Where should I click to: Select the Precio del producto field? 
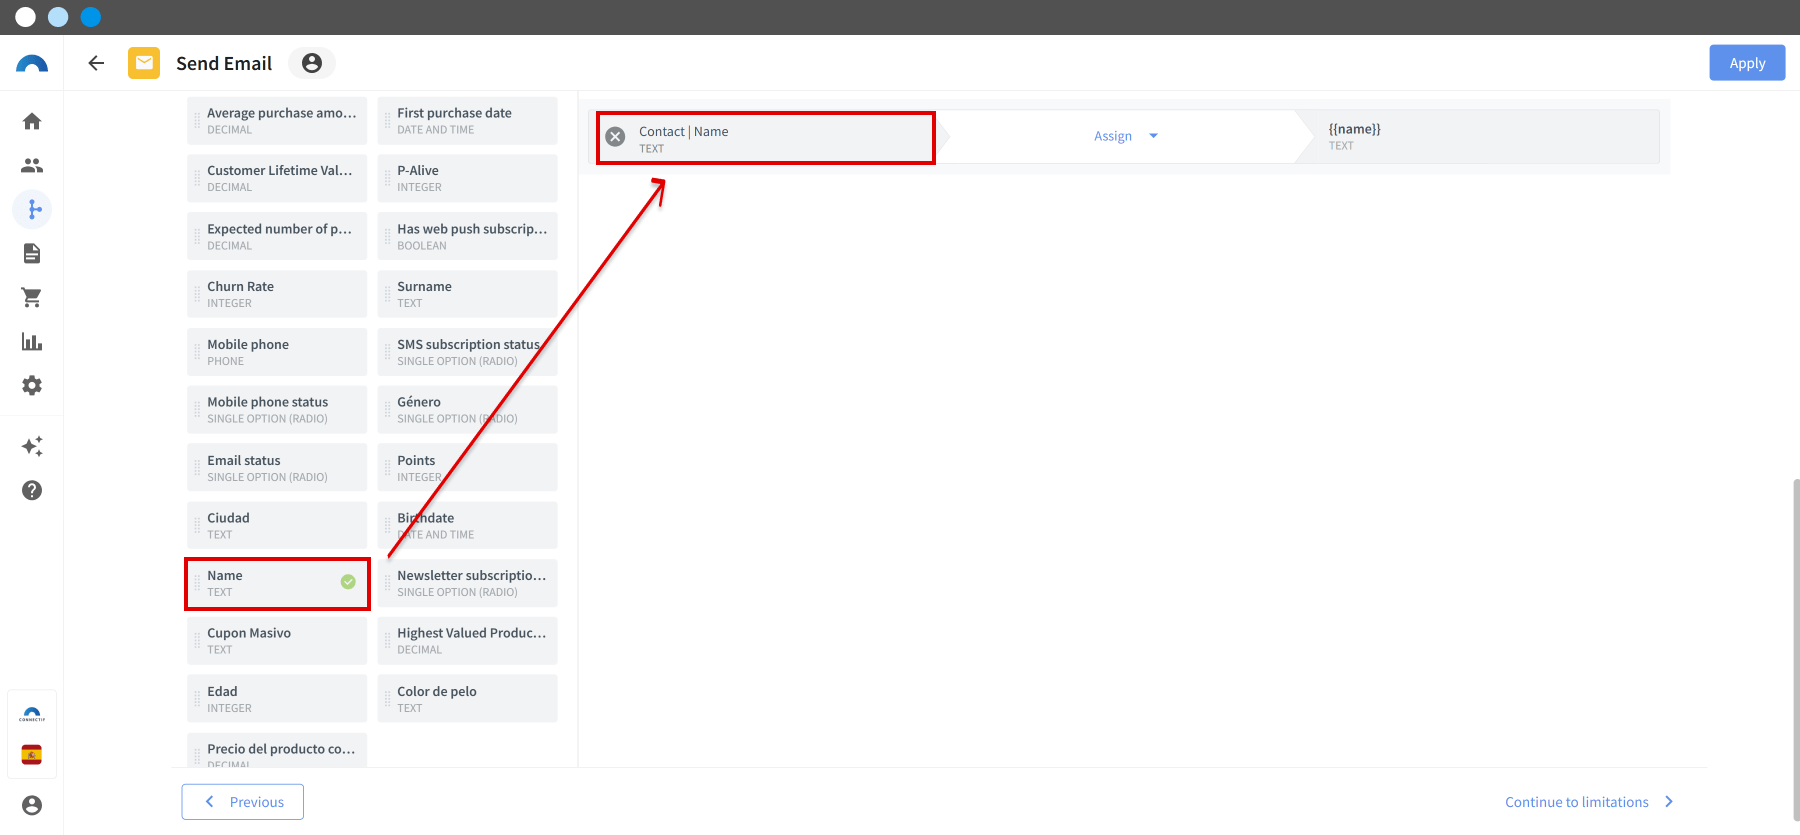pos(277,750)
